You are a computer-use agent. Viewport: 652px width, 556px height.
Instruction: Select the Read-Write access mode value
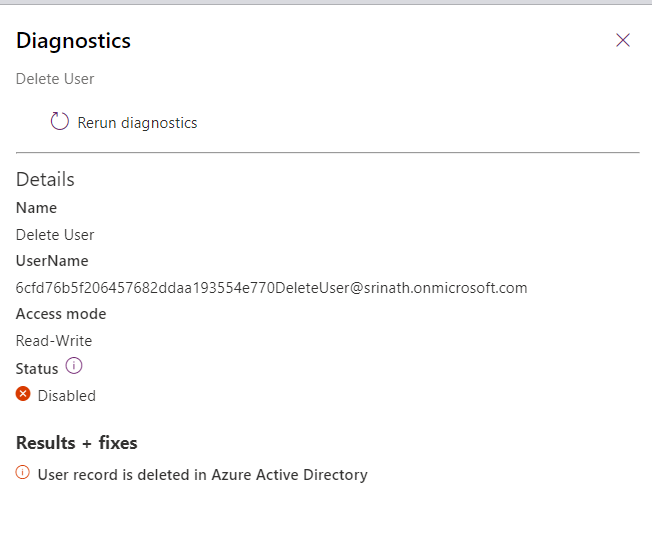54,341
